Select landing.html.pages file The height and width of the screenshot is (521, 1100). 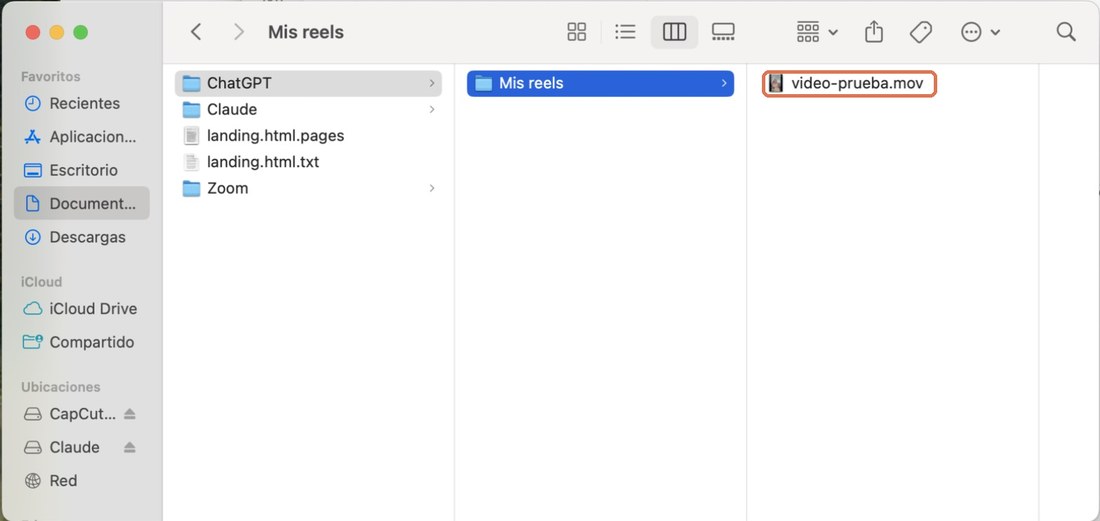tap(308, 135)
